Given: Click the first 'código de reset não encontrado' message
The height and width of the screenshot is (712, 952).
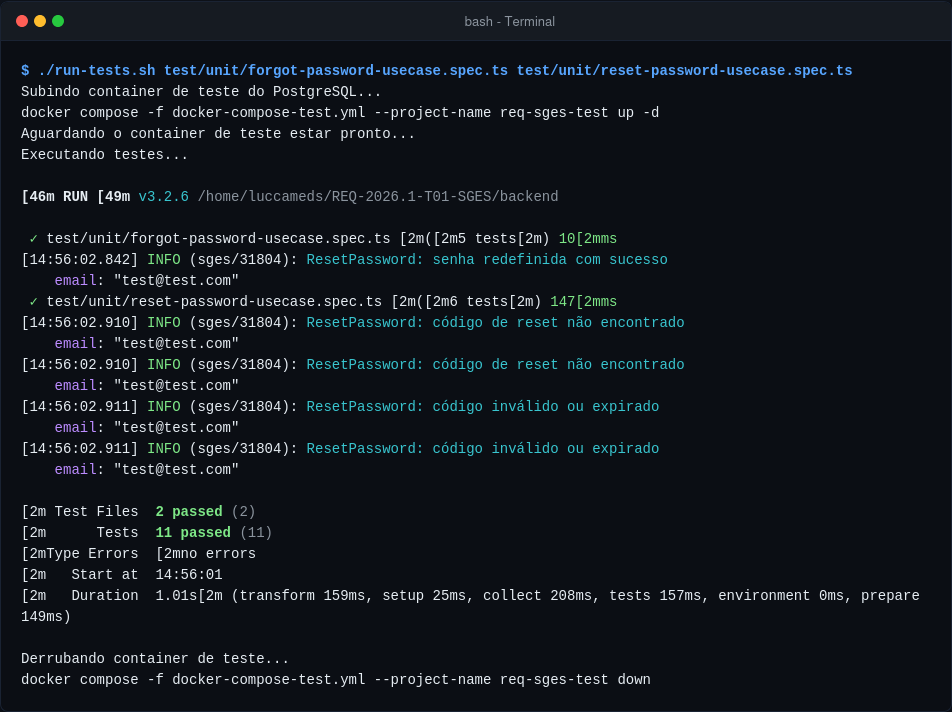Looking at the screenshot, I should click(558, 322).
